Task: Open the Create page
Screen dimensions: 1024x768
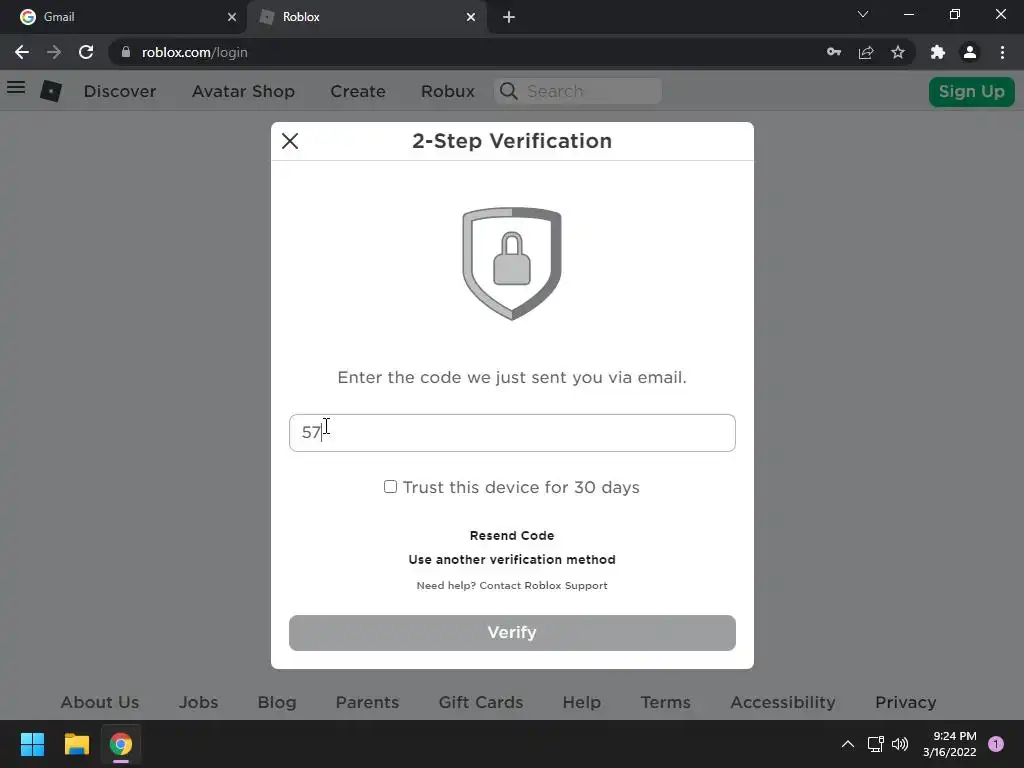Action: click(358, 91)
